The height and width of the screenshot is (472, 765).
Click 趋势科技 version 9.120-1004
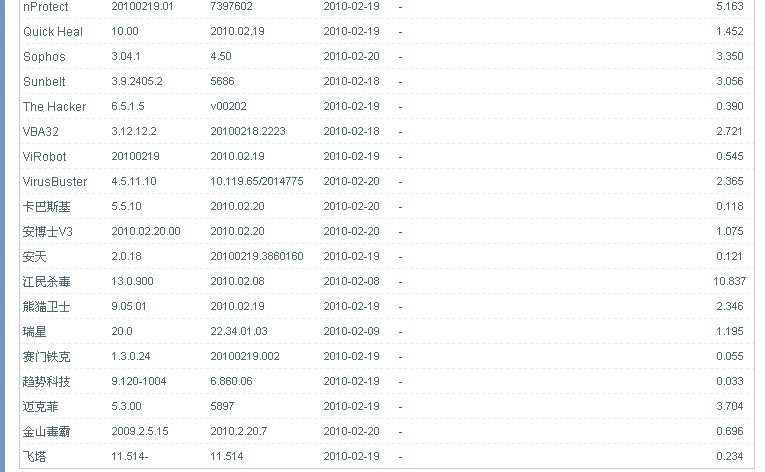click(x=139, y=381)
